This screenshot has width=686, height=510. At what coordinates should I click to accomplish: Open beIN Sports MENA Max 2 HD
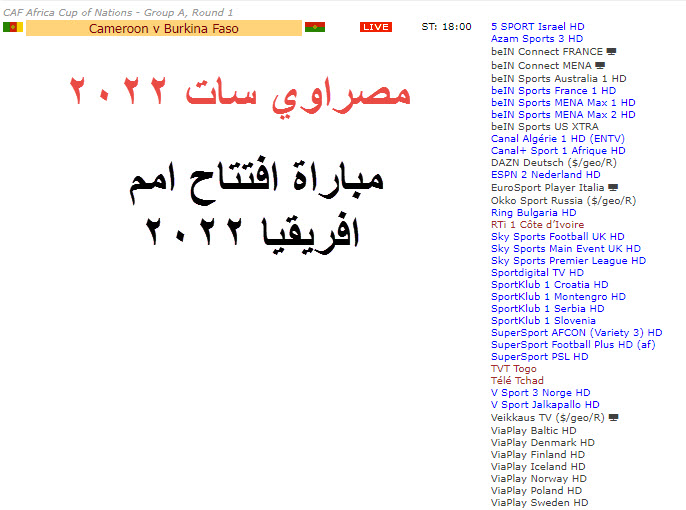click(563, 115)
